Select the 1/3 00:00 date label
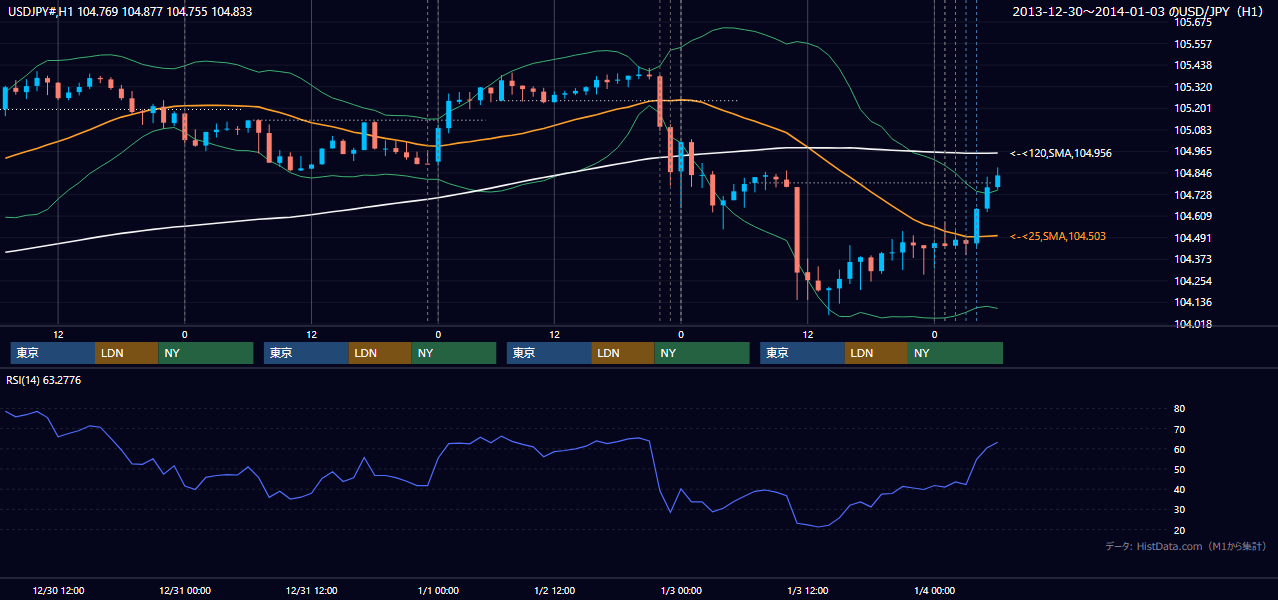The image size is (1278, 600). (681, 590)
